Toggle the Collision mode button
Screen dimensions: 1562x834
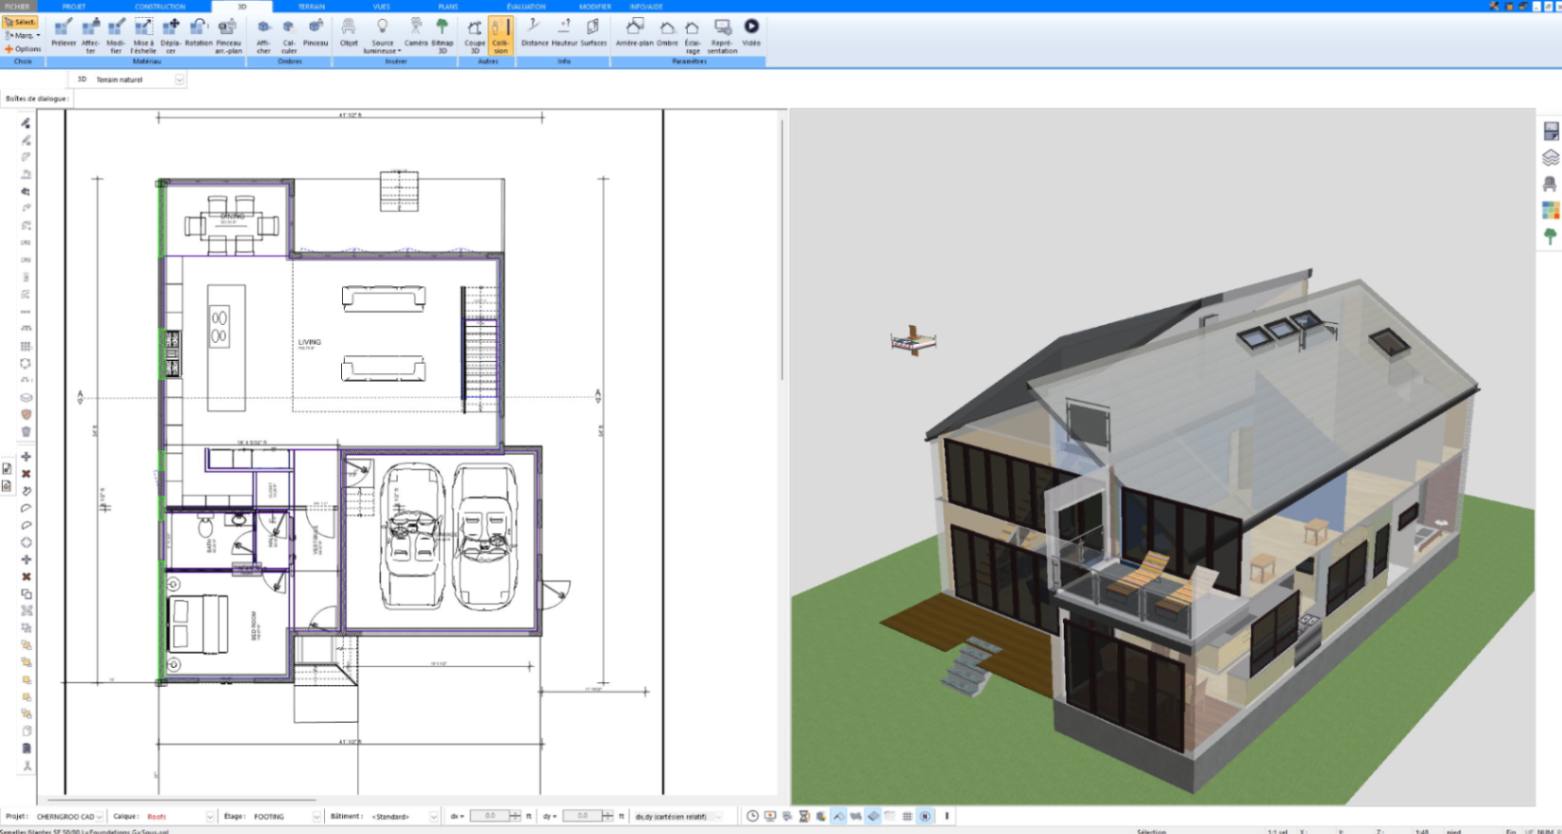click(500, 34)
